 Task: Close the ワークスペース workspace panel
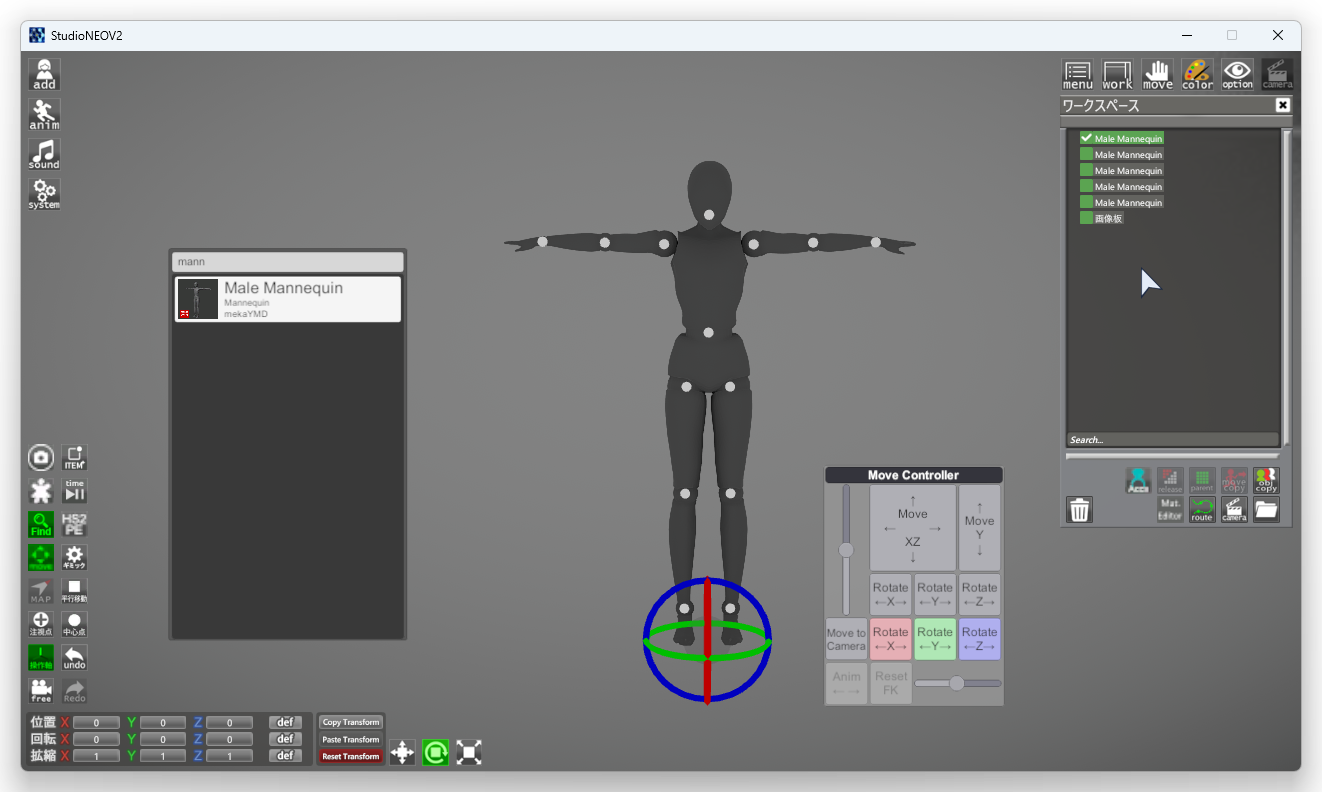click(x=1283, y=105)
